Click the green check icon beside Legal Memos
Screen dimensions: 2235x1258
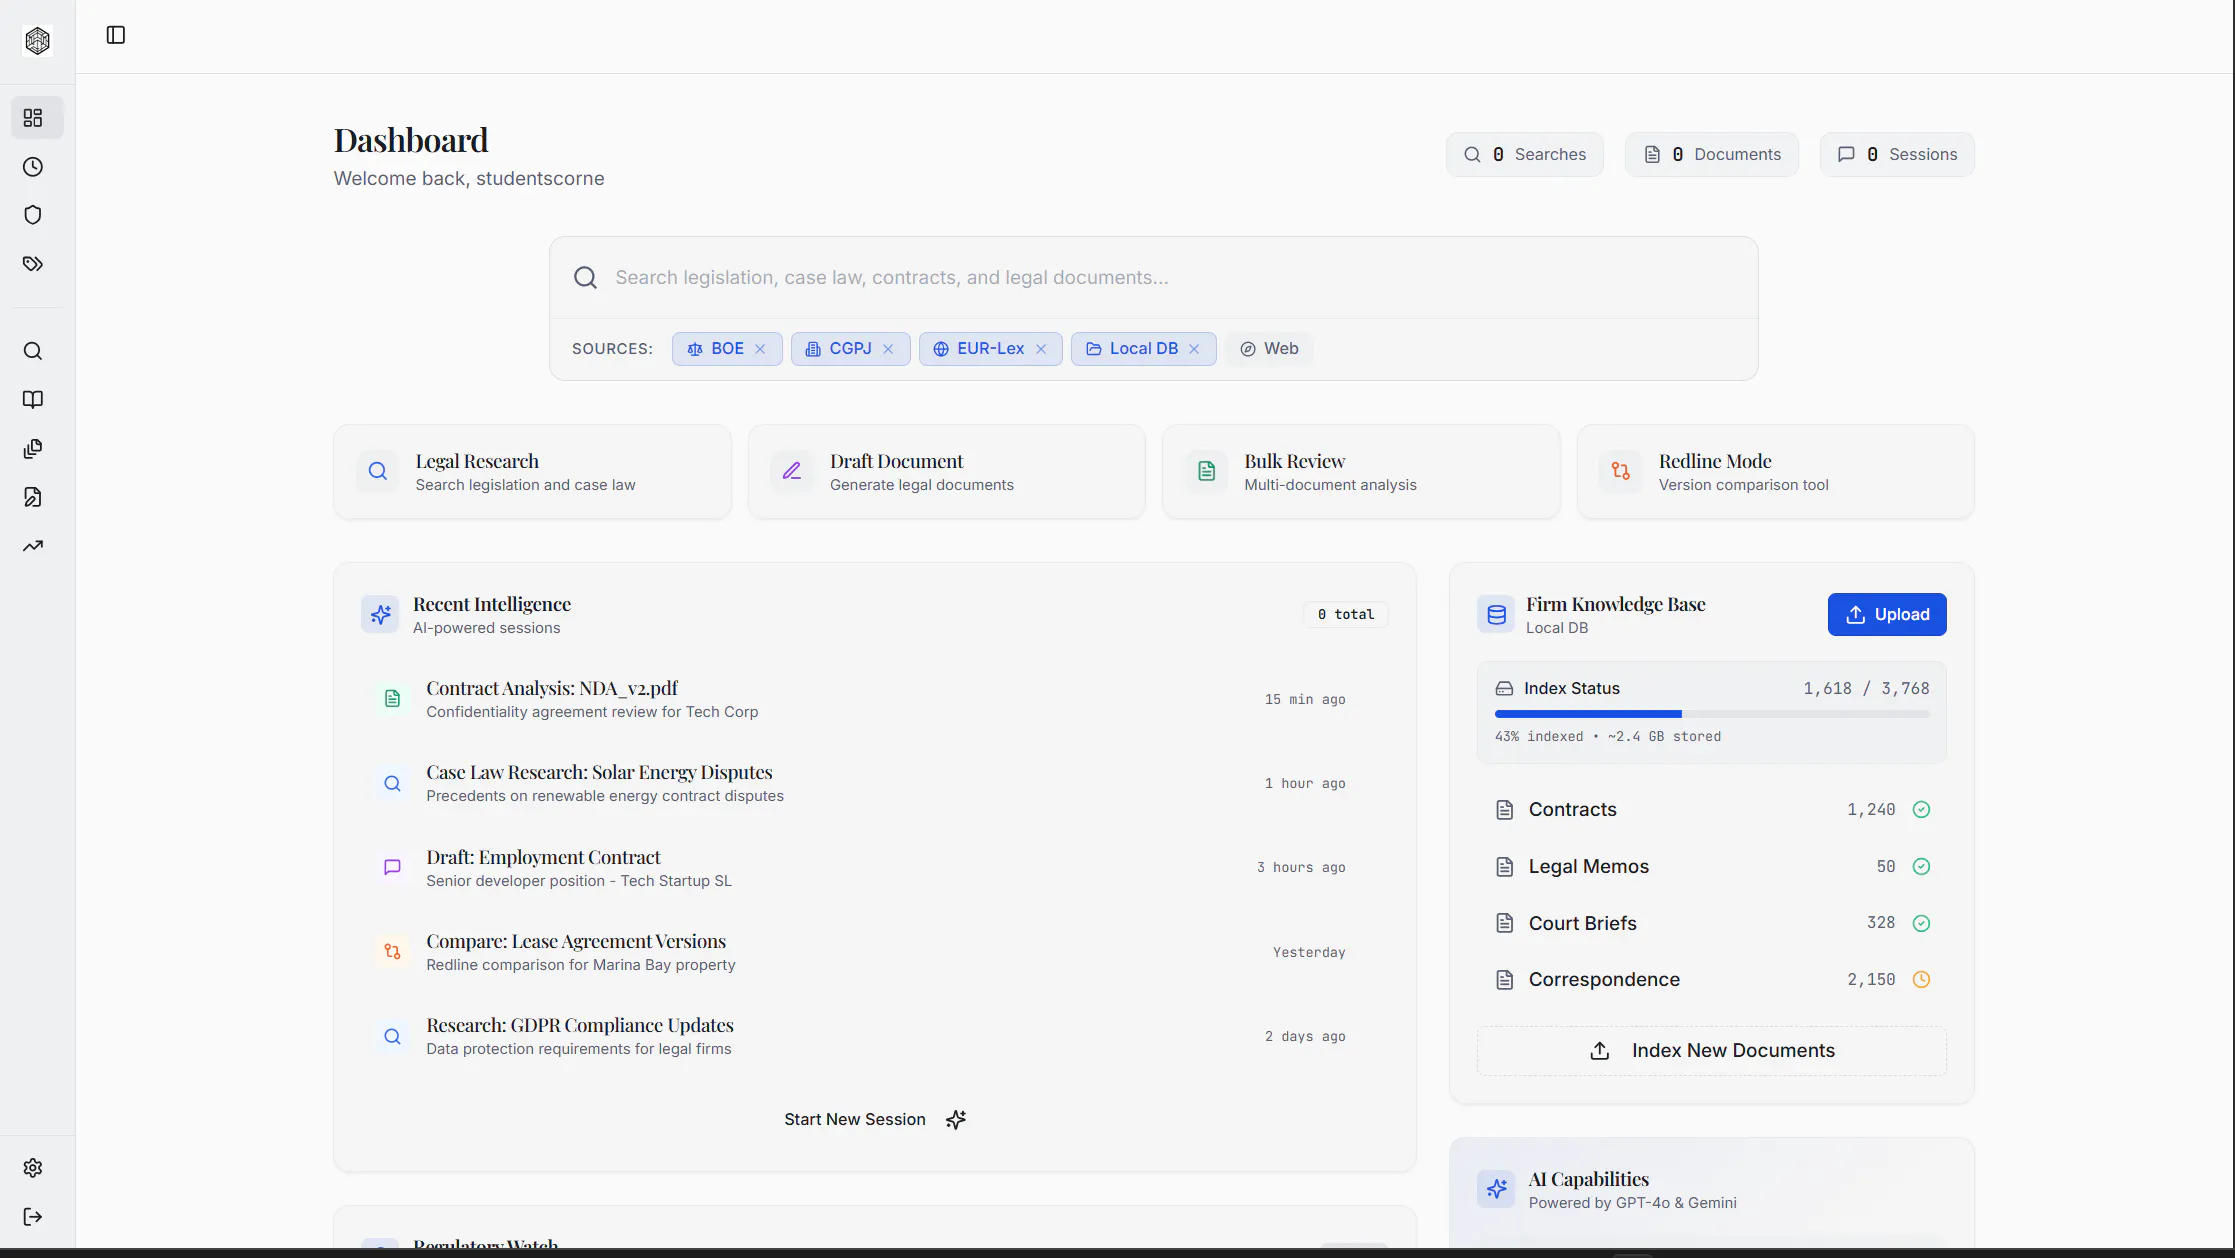pos(1921,867)
